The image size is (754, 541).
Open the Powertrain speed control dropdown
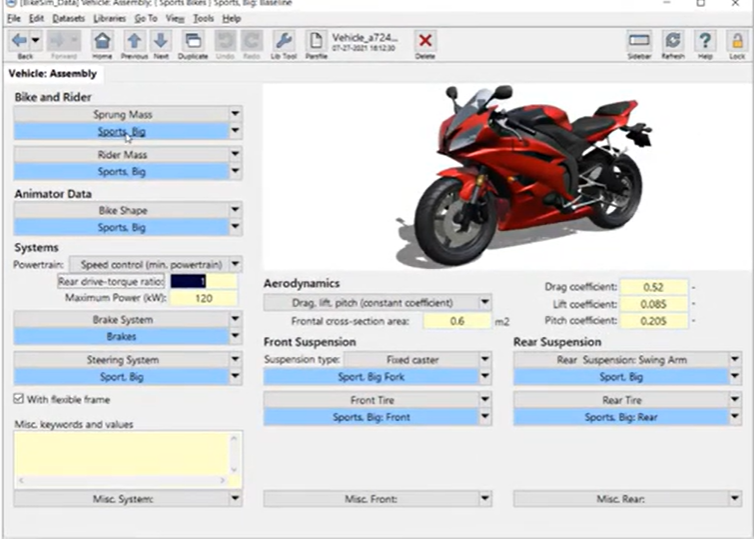tap(156, 264)
